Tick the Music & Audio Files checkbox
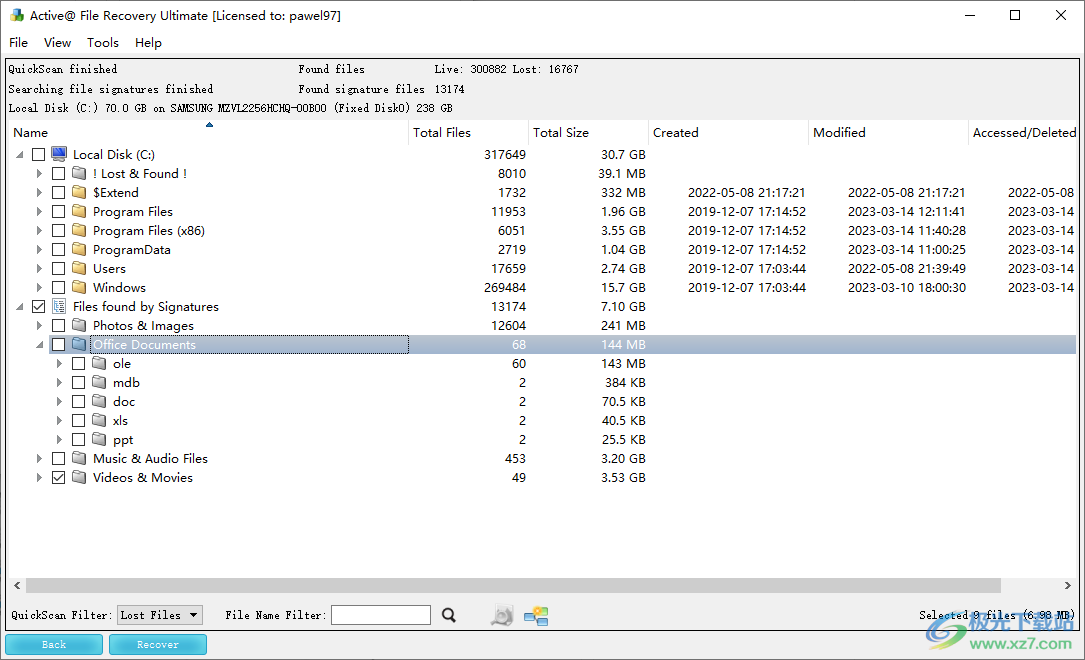1085x660 pixels. pyautogui.click(x=59, y=459)
